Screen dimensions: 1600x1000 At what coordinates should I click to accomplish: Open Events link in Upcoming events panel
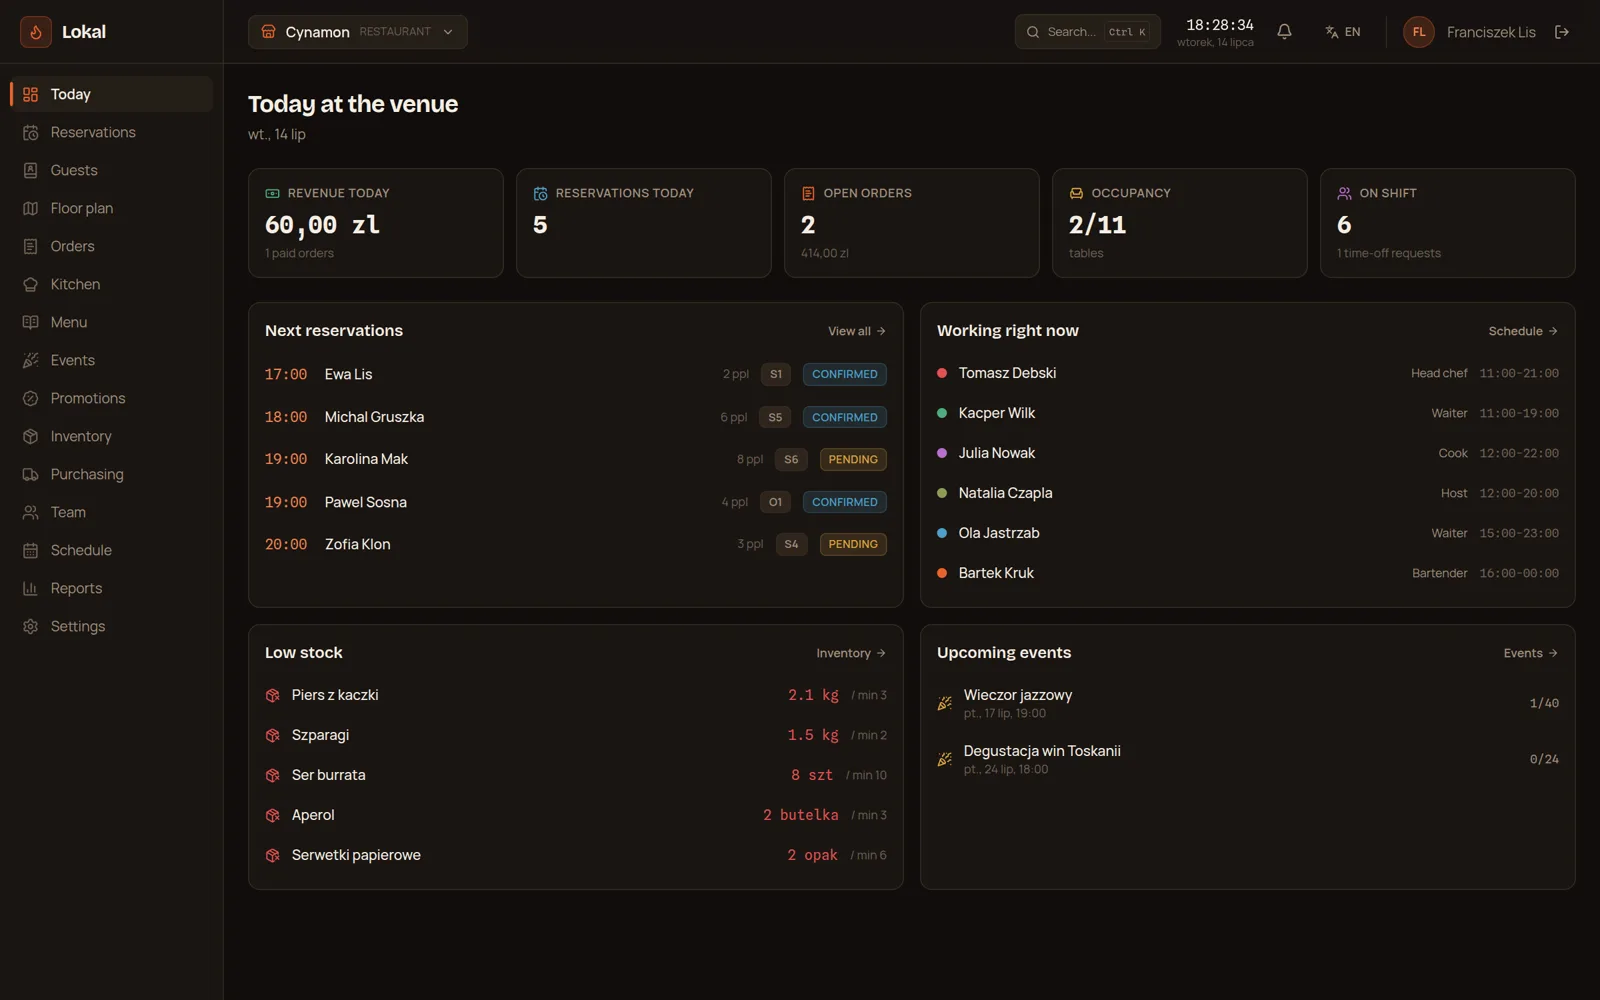click(1531, 653)
